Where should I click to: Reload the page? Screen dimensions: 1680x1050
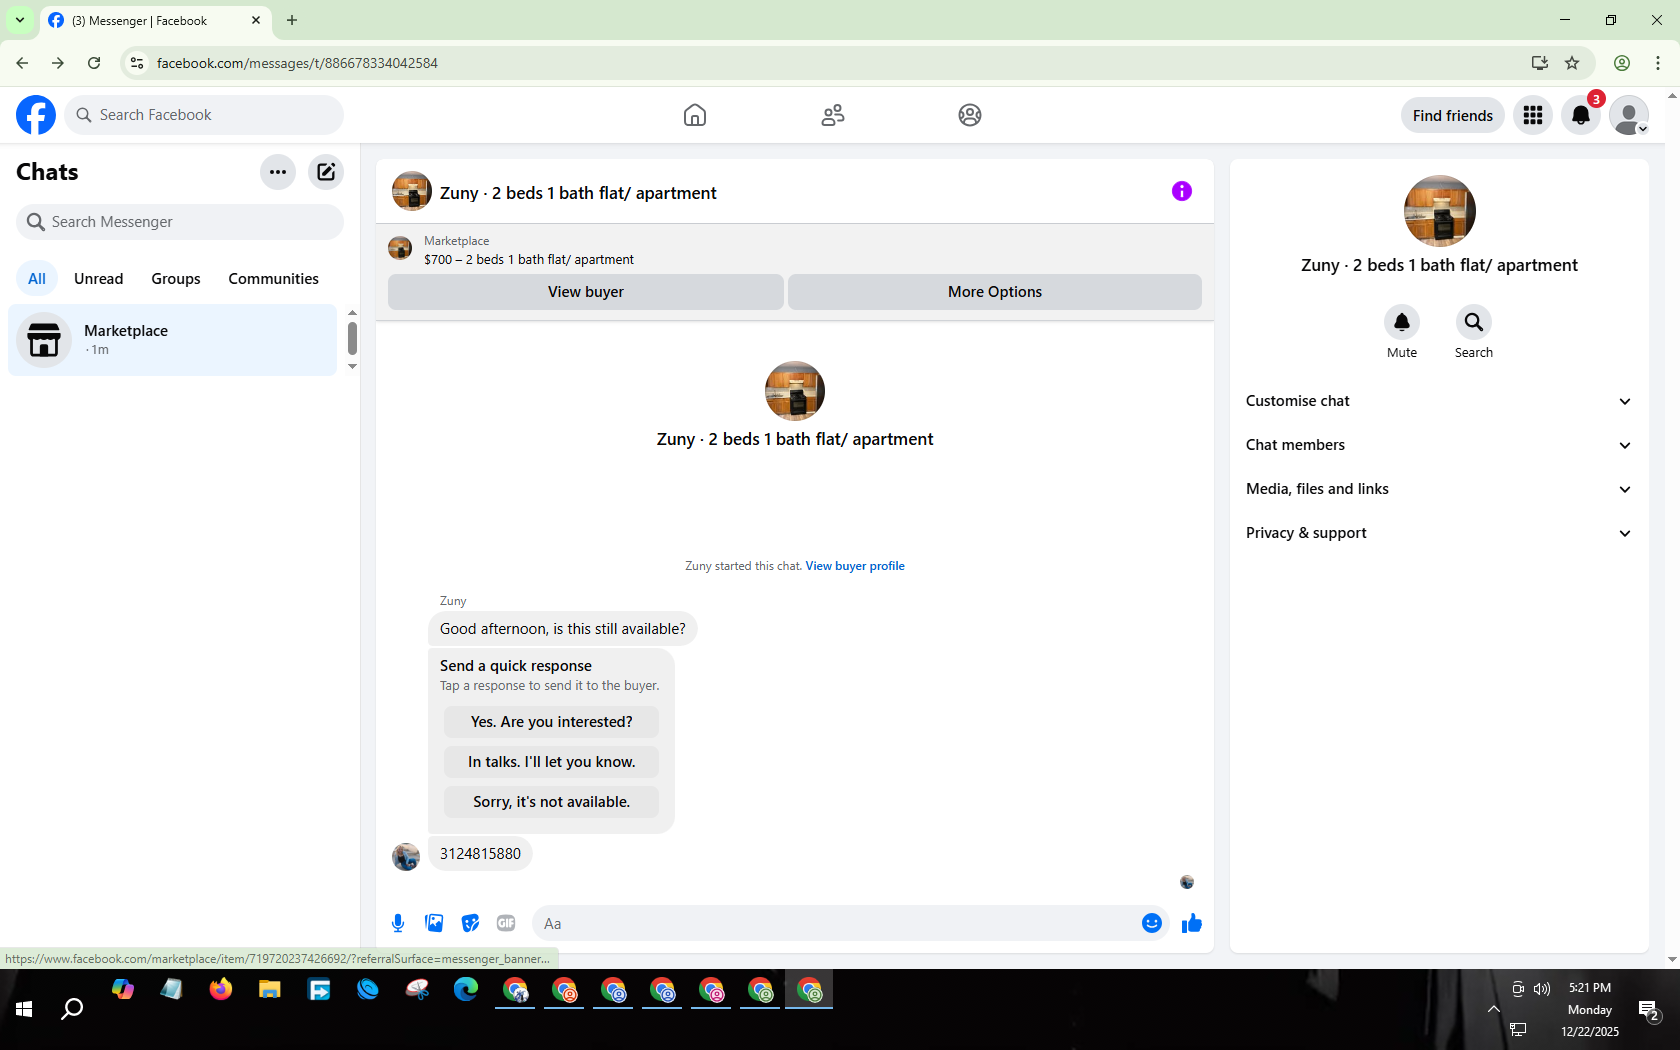pos(94,63)
